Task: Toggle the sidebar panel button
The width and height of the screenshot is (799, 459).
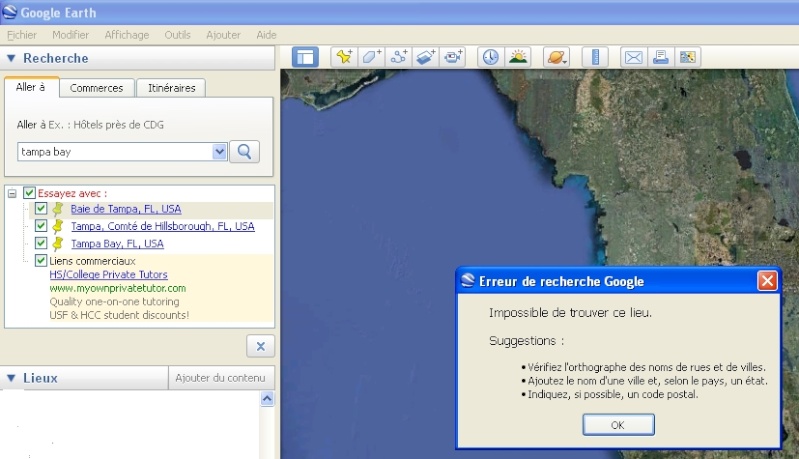Action: (305, 57)
